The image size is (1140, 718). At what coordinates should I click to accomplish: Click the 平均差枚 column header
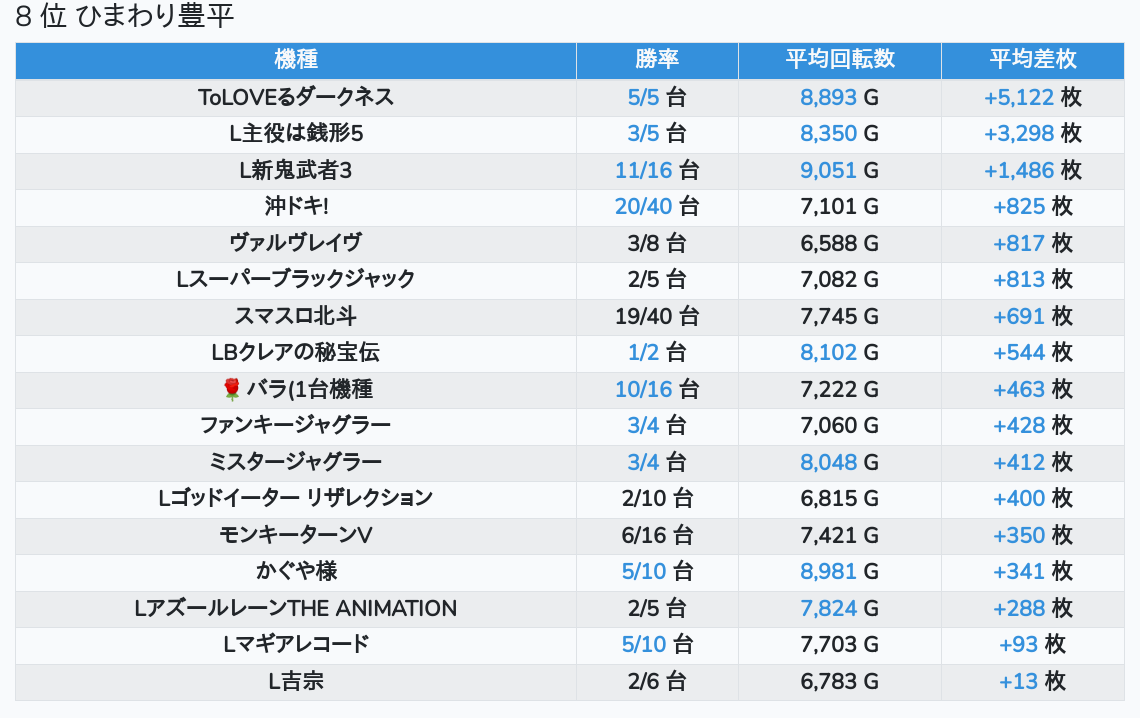(x=1033, y=60)
